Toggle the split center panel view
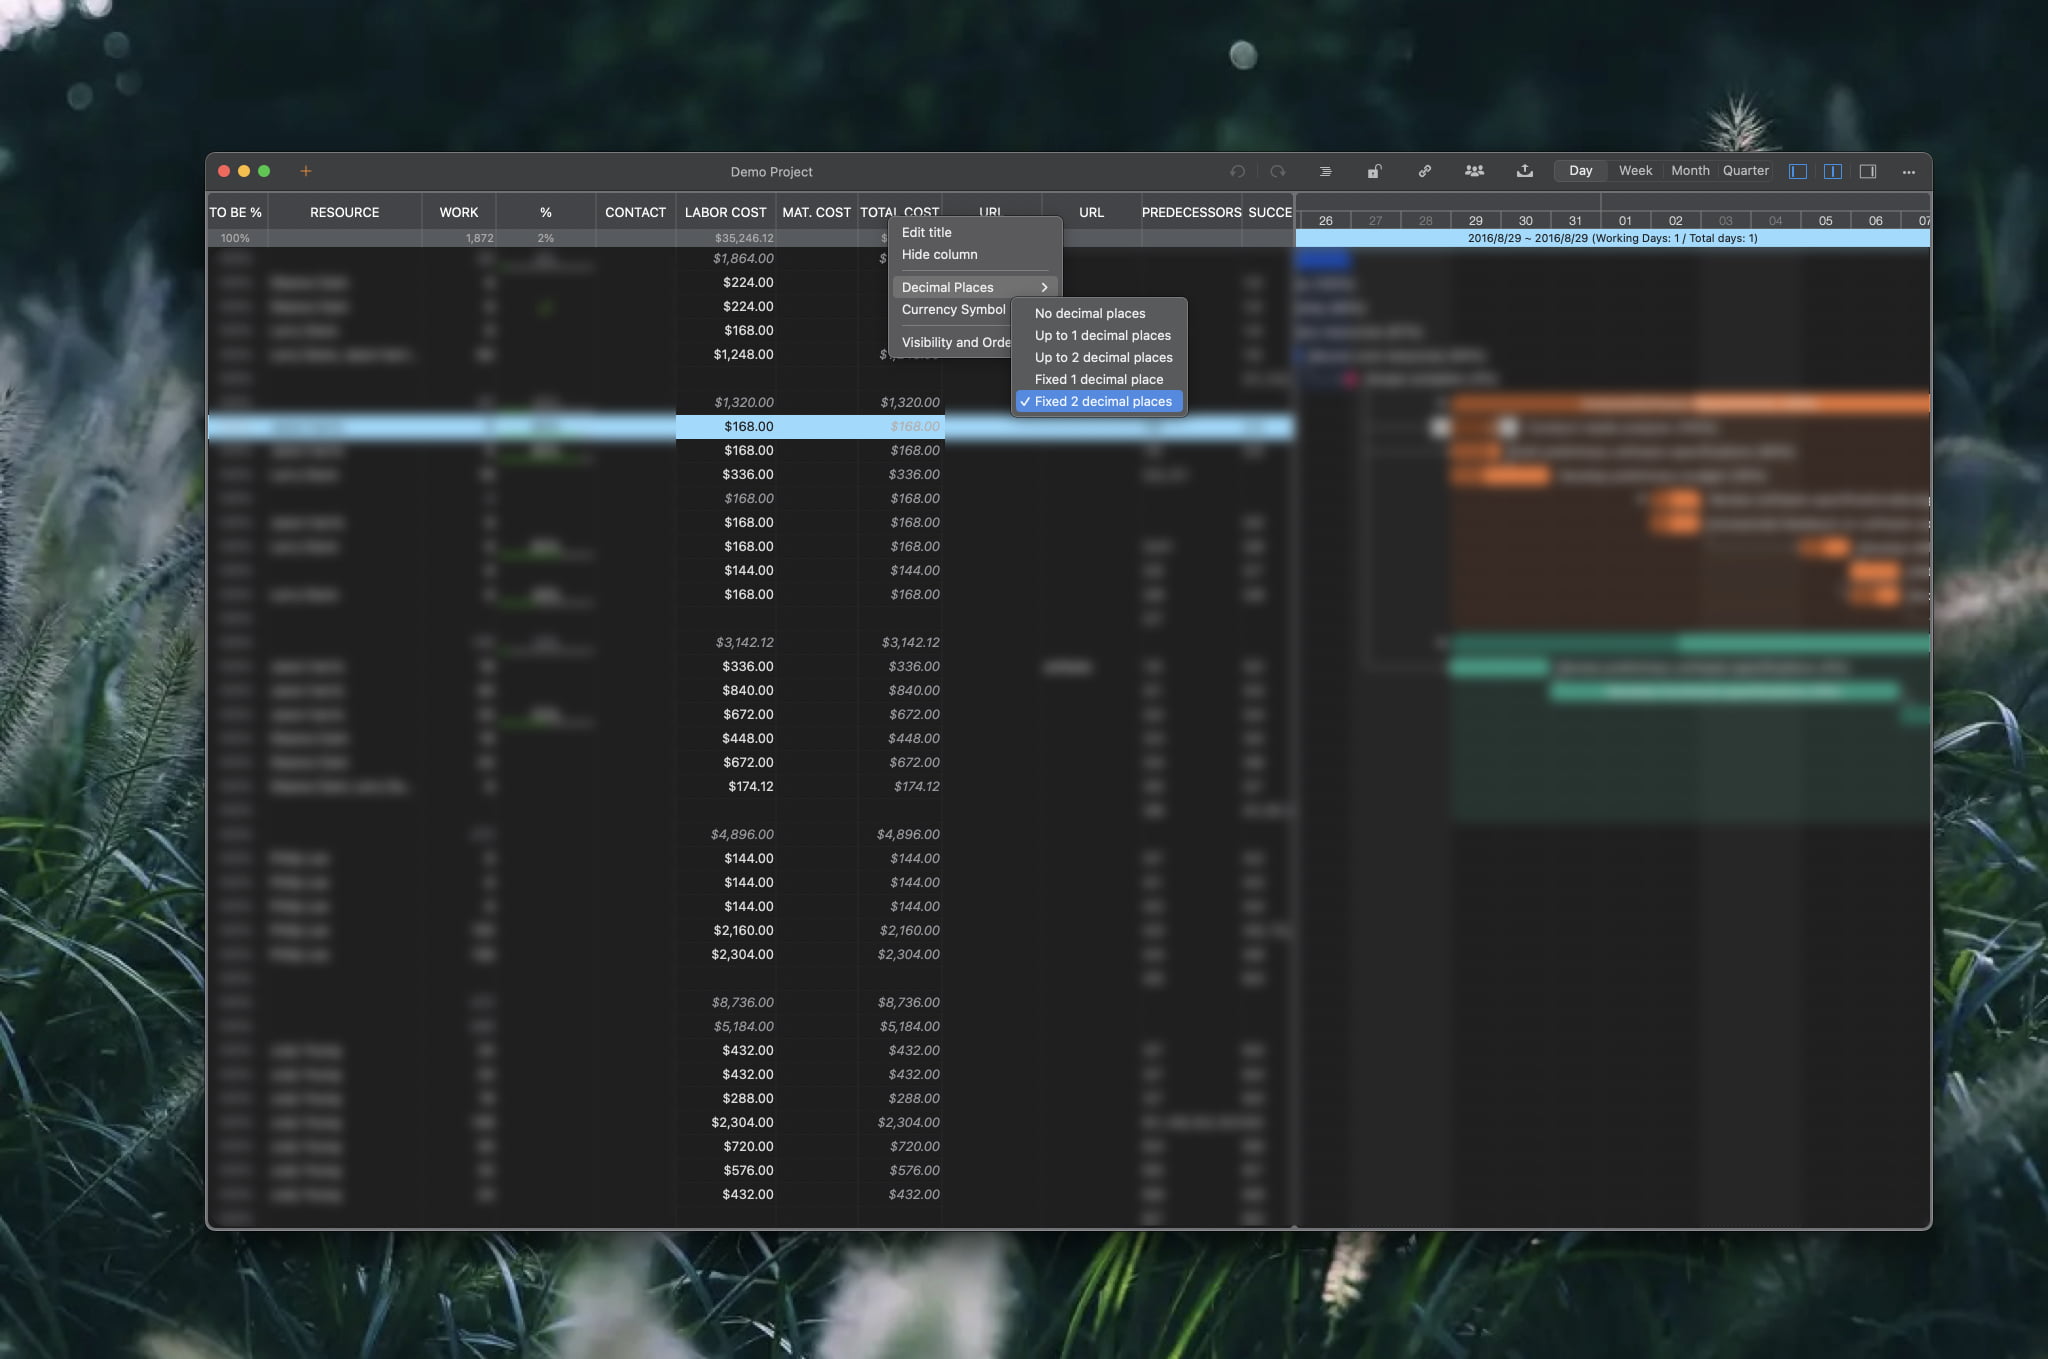 click(1833, 171)
